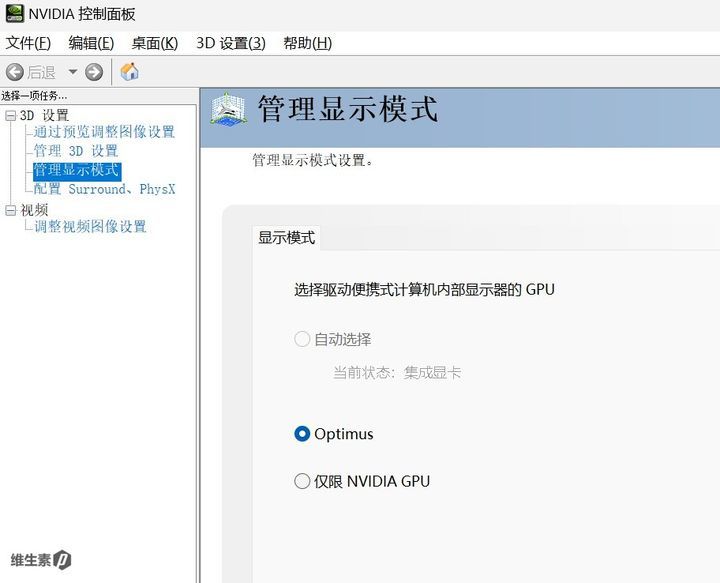720x583 pixels.
Task: Open 配置 Surround、PhysX page
Action: pyautogui.click(x=104, y=189)
